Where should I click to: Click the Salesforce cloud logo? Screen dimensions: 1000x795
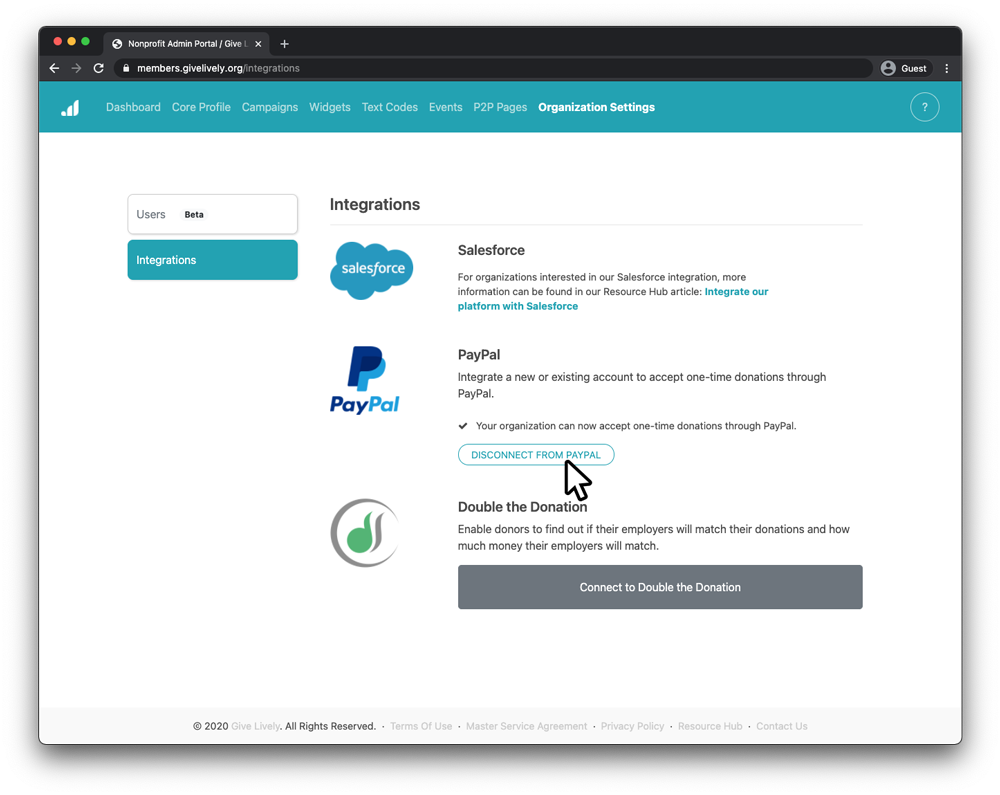pyautogui.click(x=372, y=270)
